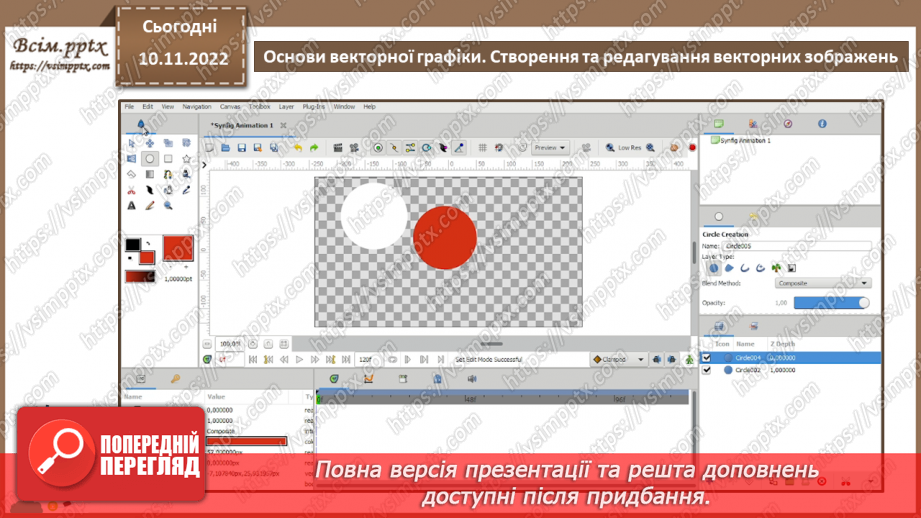The height and width of the screenshot is (518, 921).
Task: Open the Preview dropdown in toolbar
Action: (x=550, y=148)
